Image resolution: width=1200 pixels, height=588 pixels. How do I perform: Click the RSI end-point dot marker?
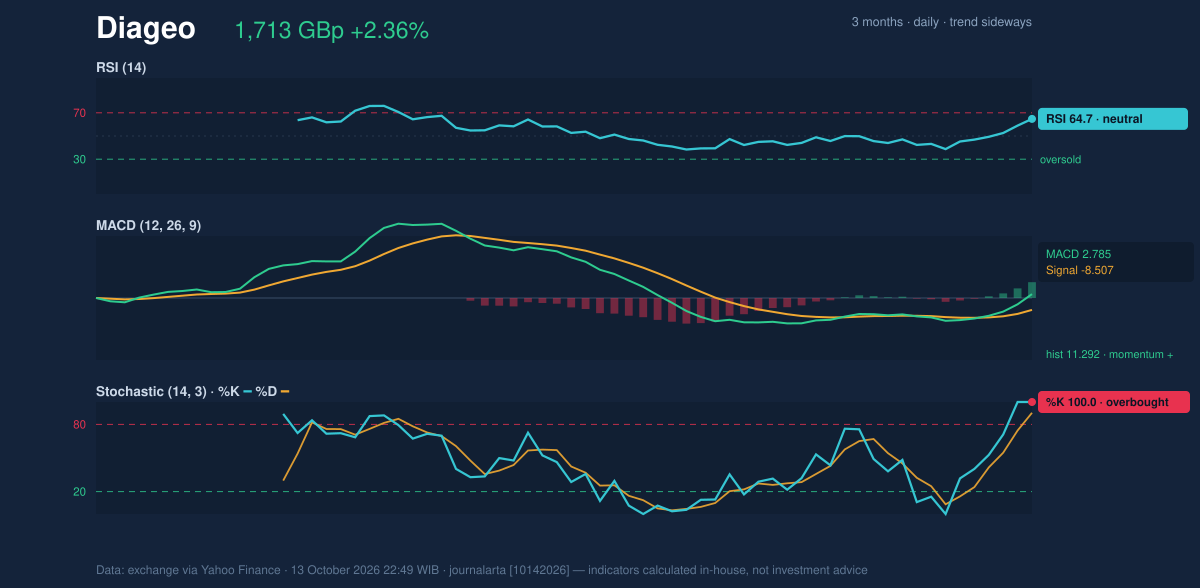tap(1032, 119)
